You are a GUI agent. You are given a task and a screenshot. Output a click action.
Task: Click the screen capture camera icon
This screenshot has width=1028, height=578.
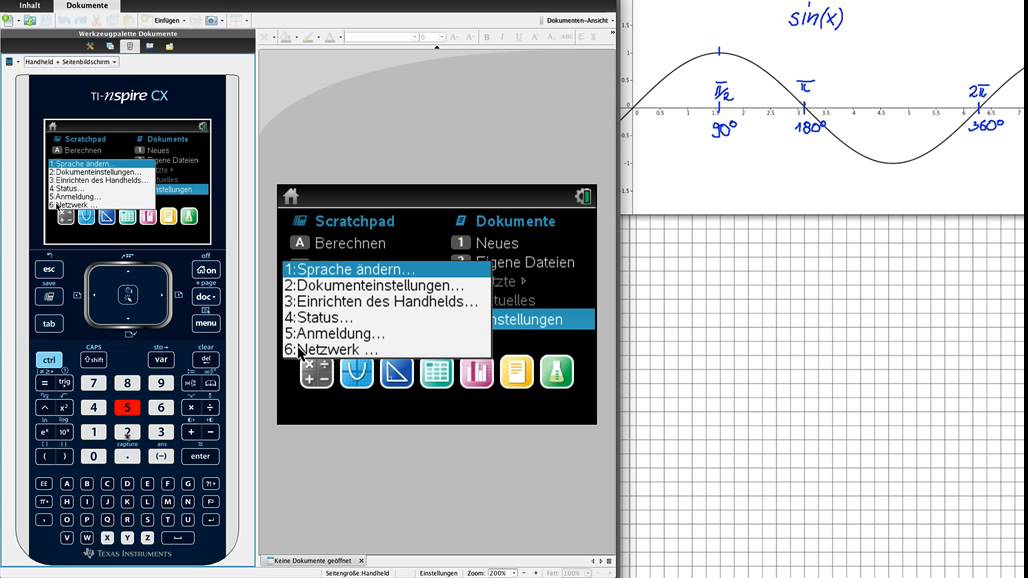point(211,20)
